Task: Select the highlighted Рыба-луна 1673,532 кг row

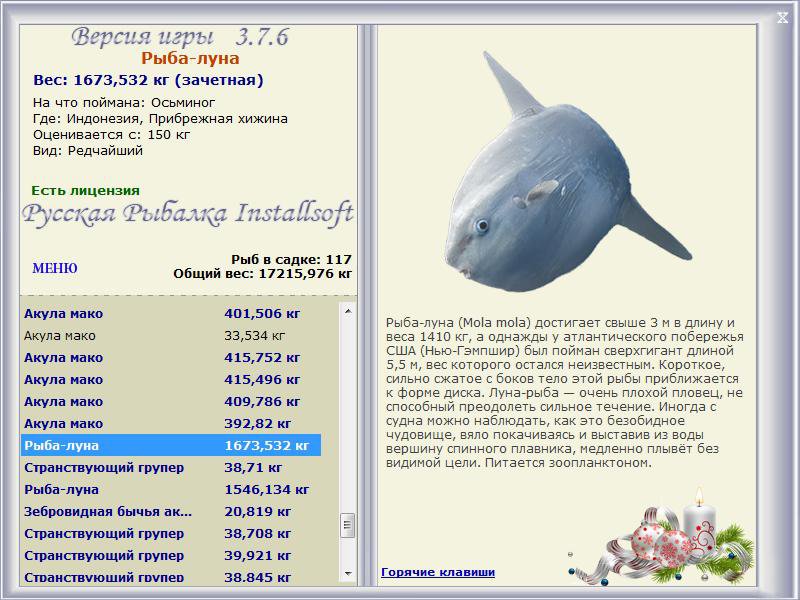Action: tap(171, 445)
